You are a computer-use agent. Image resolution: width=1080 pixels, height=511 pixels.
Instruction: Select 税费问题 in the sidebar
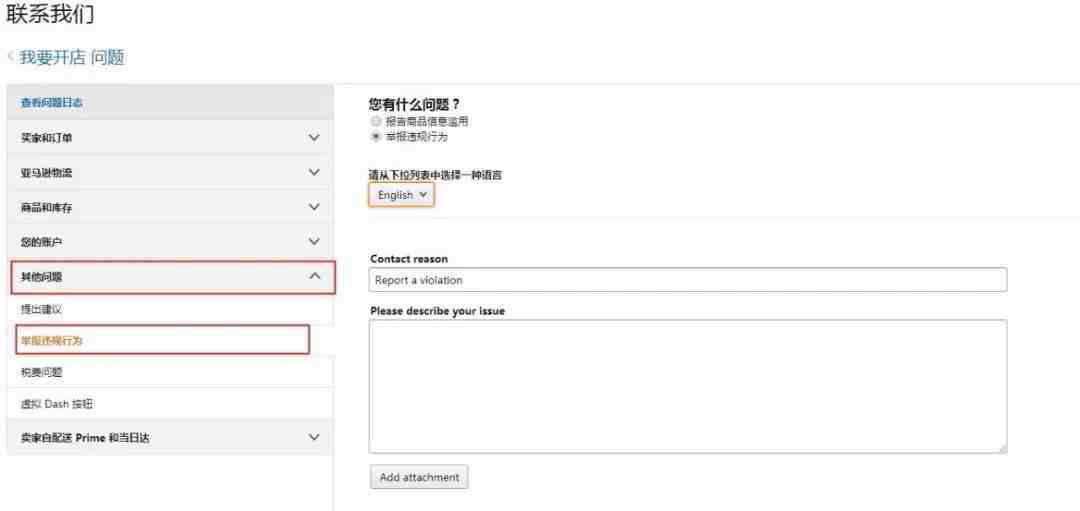coord(42,372)
